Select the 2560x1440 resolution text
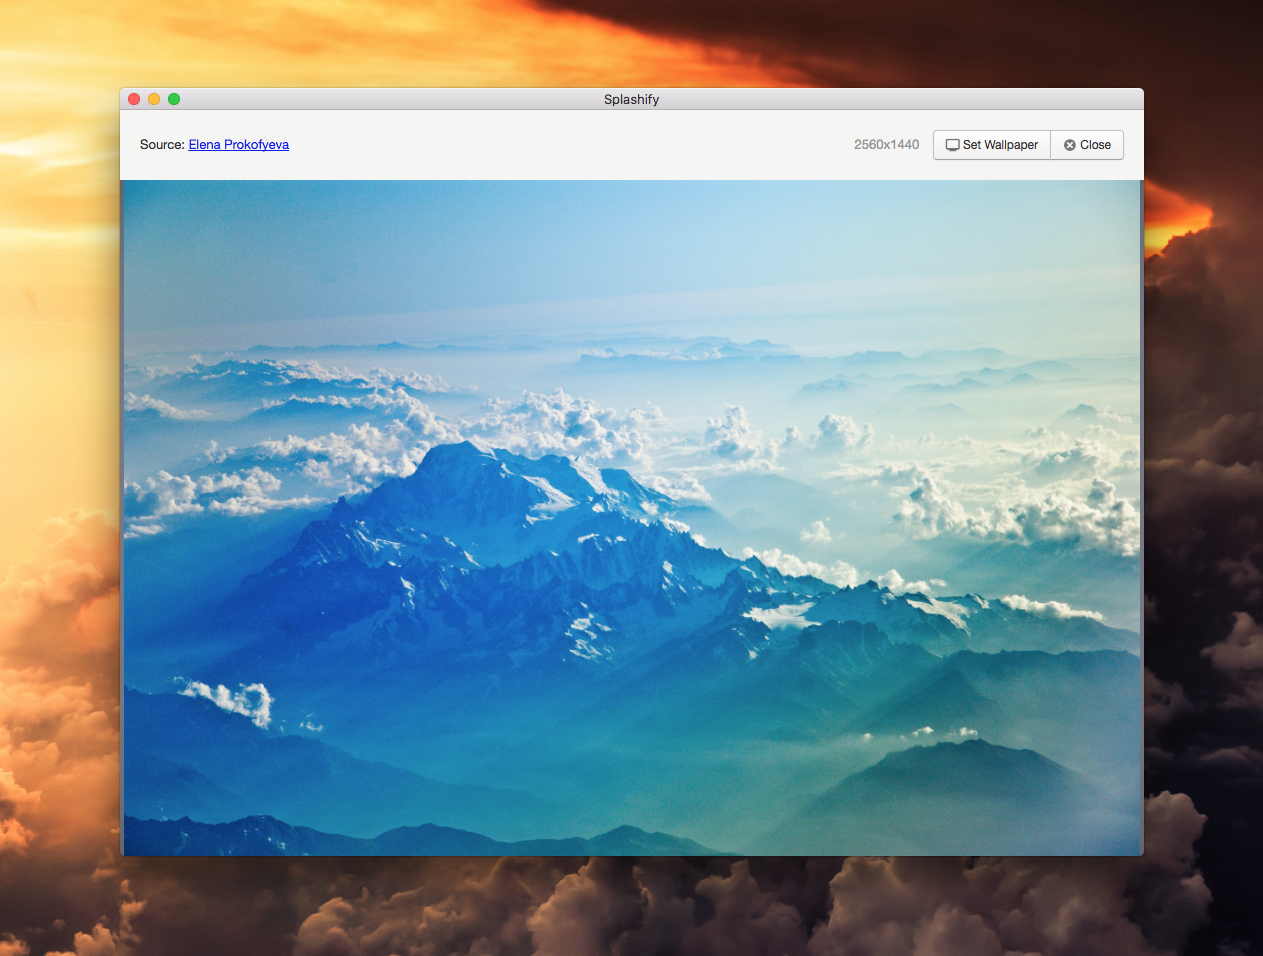Screen dimensions: 1263x956 pyautogui.click(x=886, y=144)
